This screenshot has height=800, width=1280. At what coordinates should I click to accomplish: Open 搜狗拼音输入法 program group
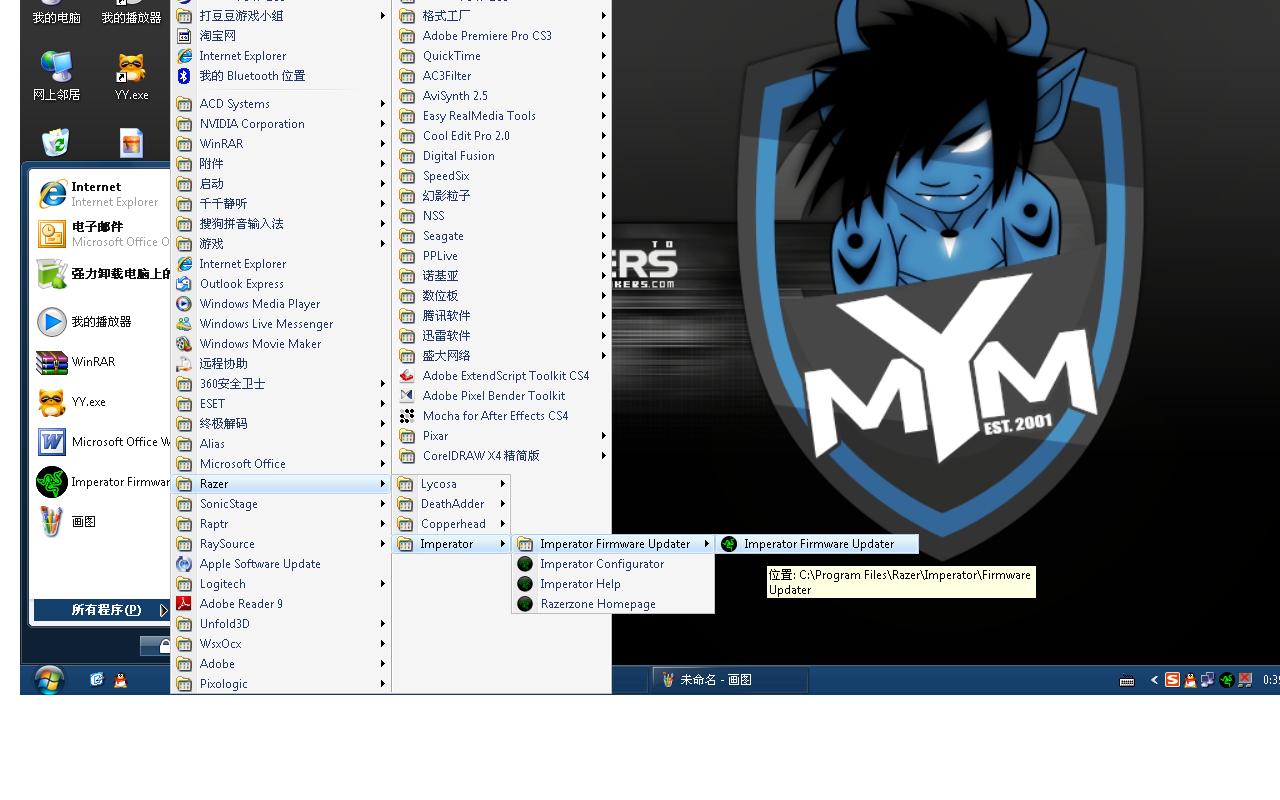pyautogui.click(x=280, y=224)
